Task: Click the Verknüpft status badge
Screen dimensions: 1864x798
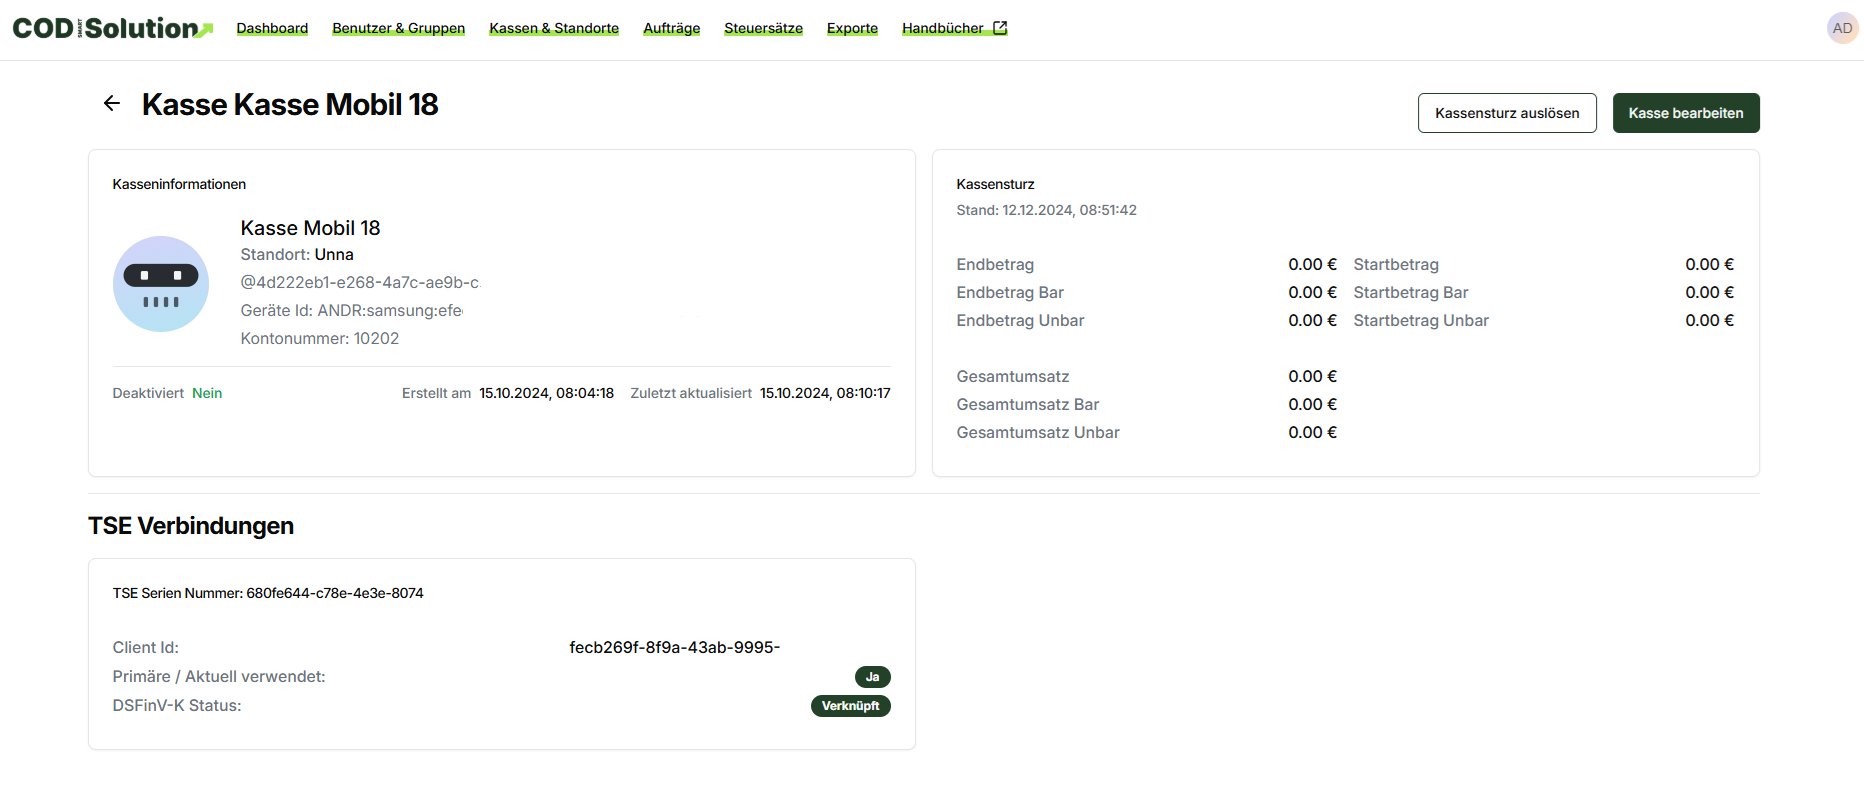Action: (850, 706)
